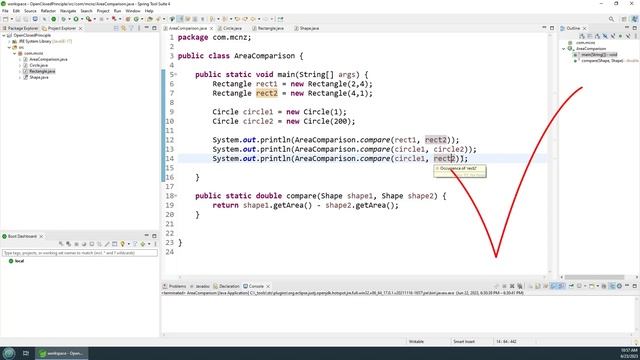Click the Boot Dashboard tag filter text field

(x=80, y=253)
